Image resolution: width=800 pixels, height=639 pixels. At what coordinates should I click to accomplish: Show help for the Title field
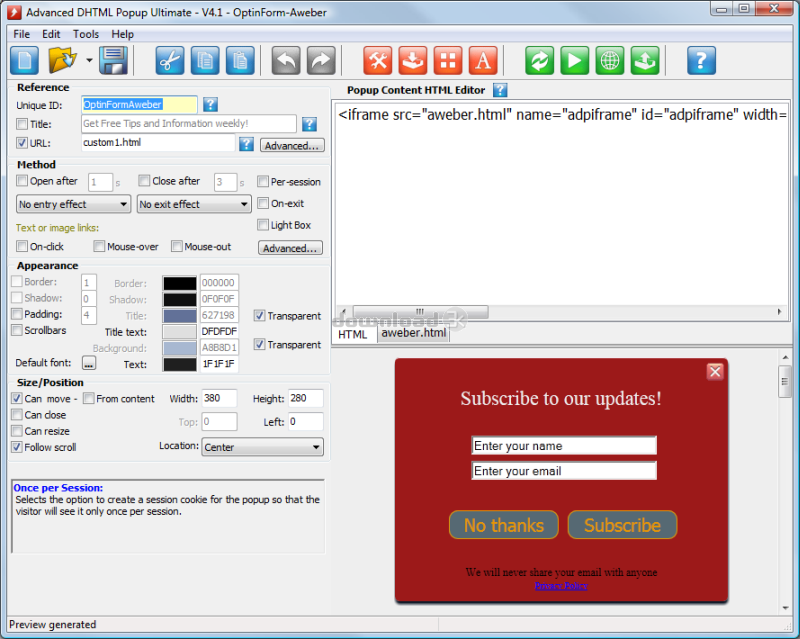(x=309, y=124)
